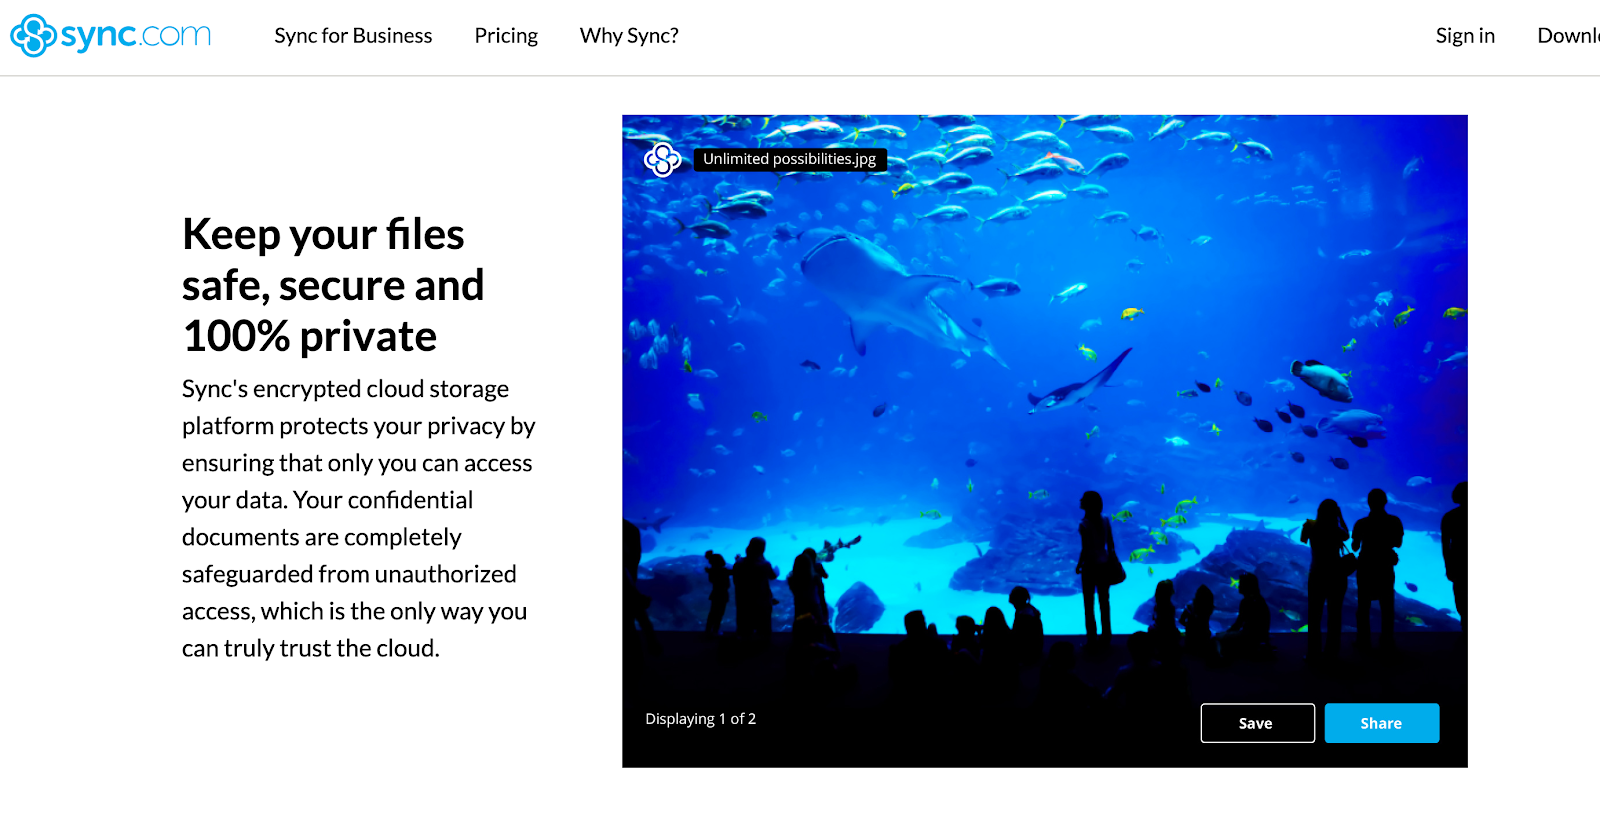
Task: Click Sync icon on image preview
Action: click(662, 159)
